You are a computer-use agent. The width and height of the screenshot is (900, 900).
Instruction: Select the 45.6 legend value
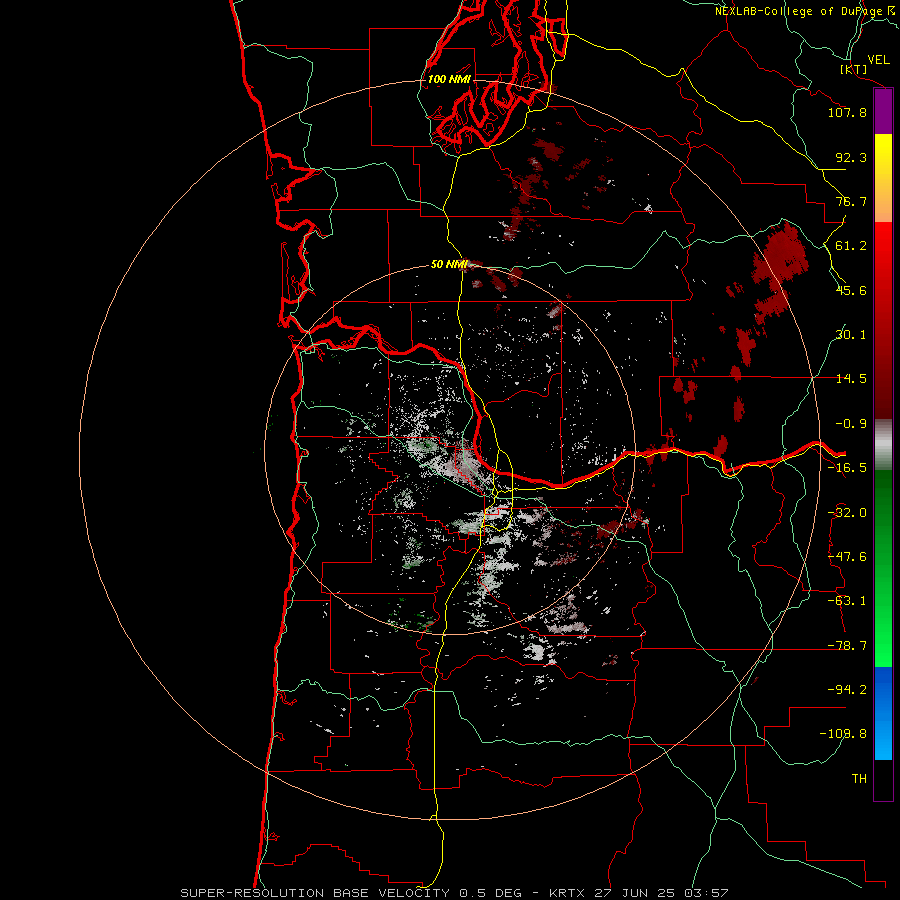click(x=851, y=290)
